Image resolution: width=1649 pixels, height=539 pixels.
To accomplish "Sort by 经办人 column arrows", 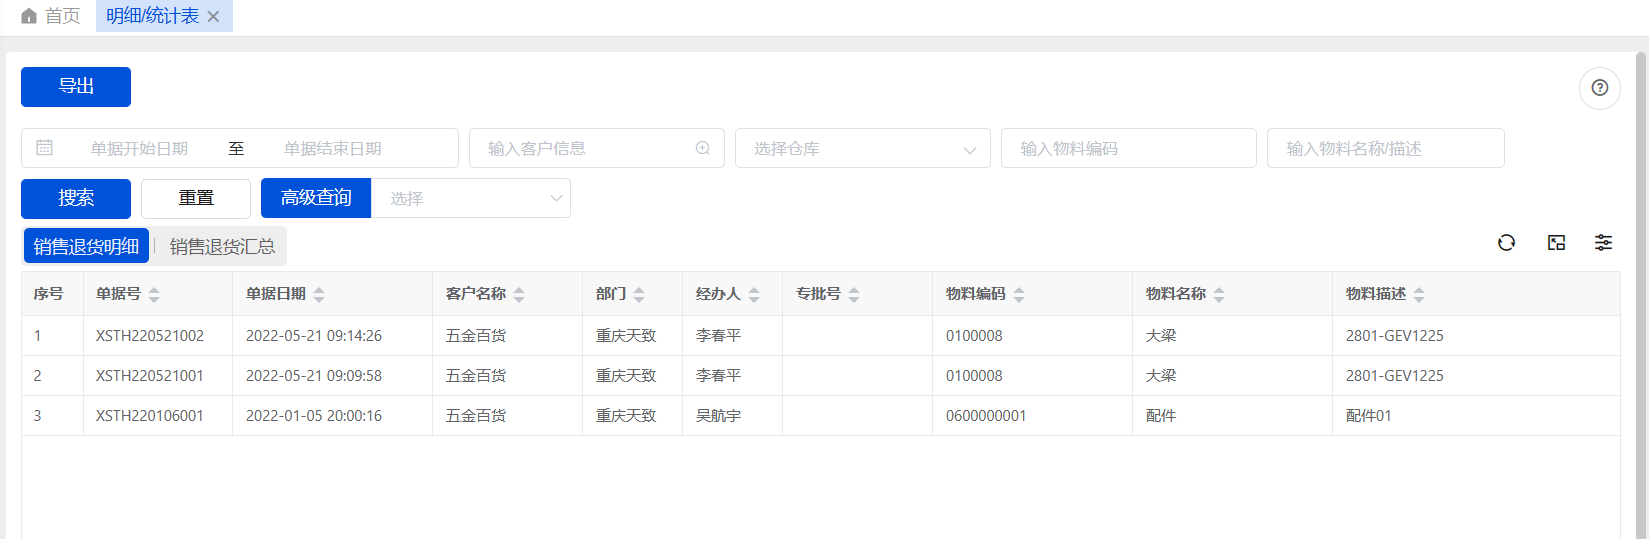I will [754, 295].
